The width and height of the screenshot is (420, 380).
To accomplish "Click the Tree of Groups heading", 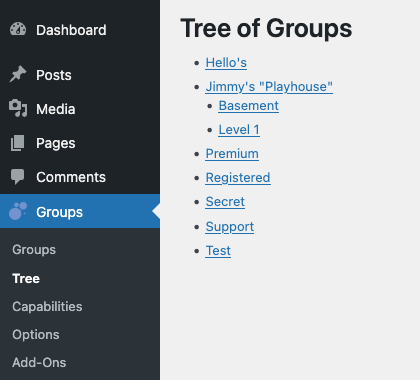I will [266, 29].
